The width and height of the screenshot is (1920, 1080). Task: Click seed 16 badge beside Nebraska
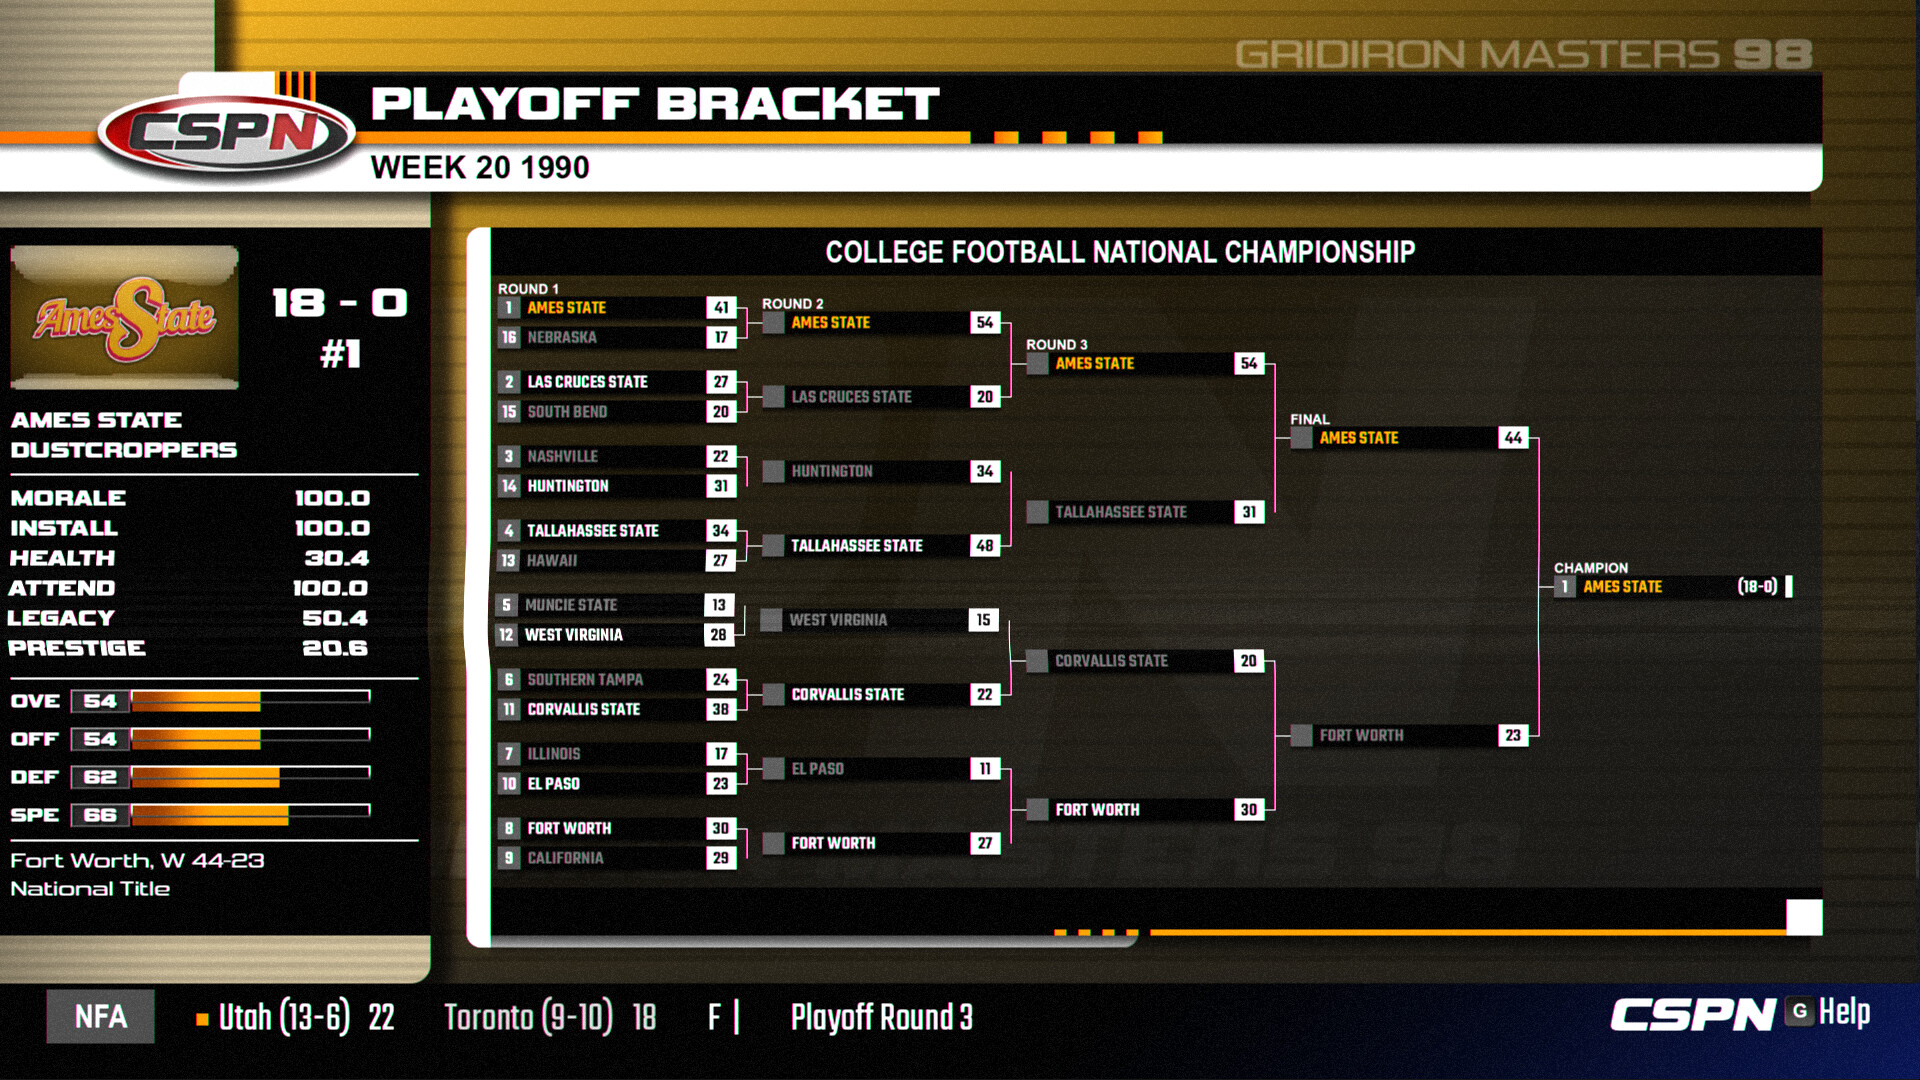[x=509, y=338]
